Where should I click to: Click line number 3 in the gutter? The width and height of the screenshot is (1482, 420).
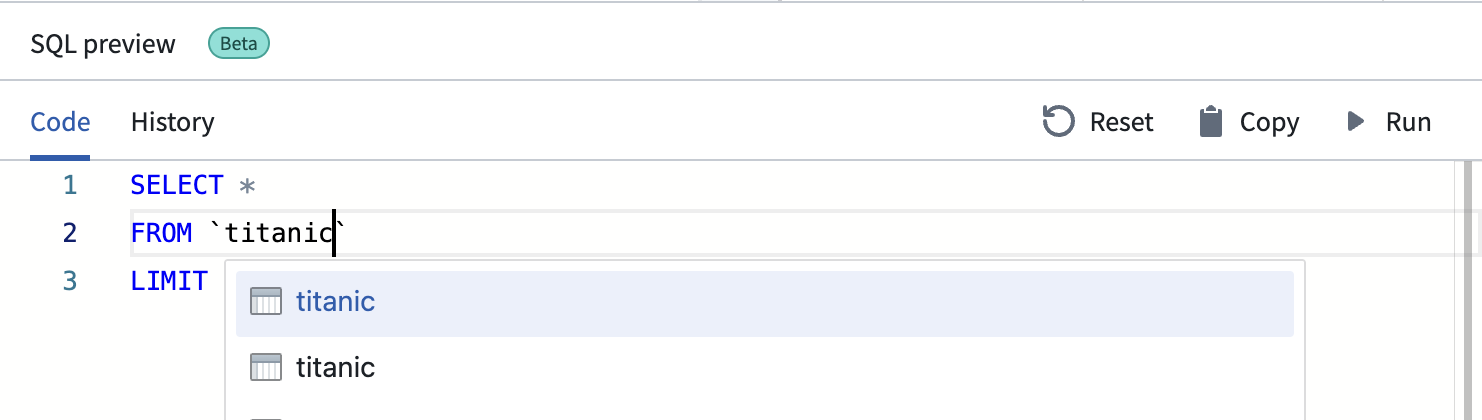click(69, 281)
